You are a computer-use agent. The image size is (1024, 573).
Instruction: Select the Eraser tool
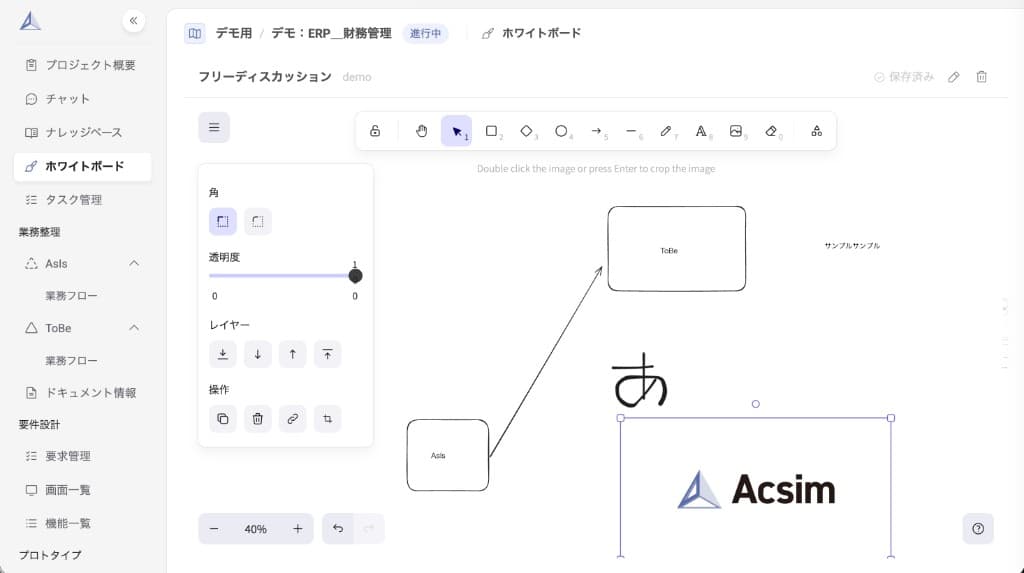pyautogui.click(x=771, y=131)
